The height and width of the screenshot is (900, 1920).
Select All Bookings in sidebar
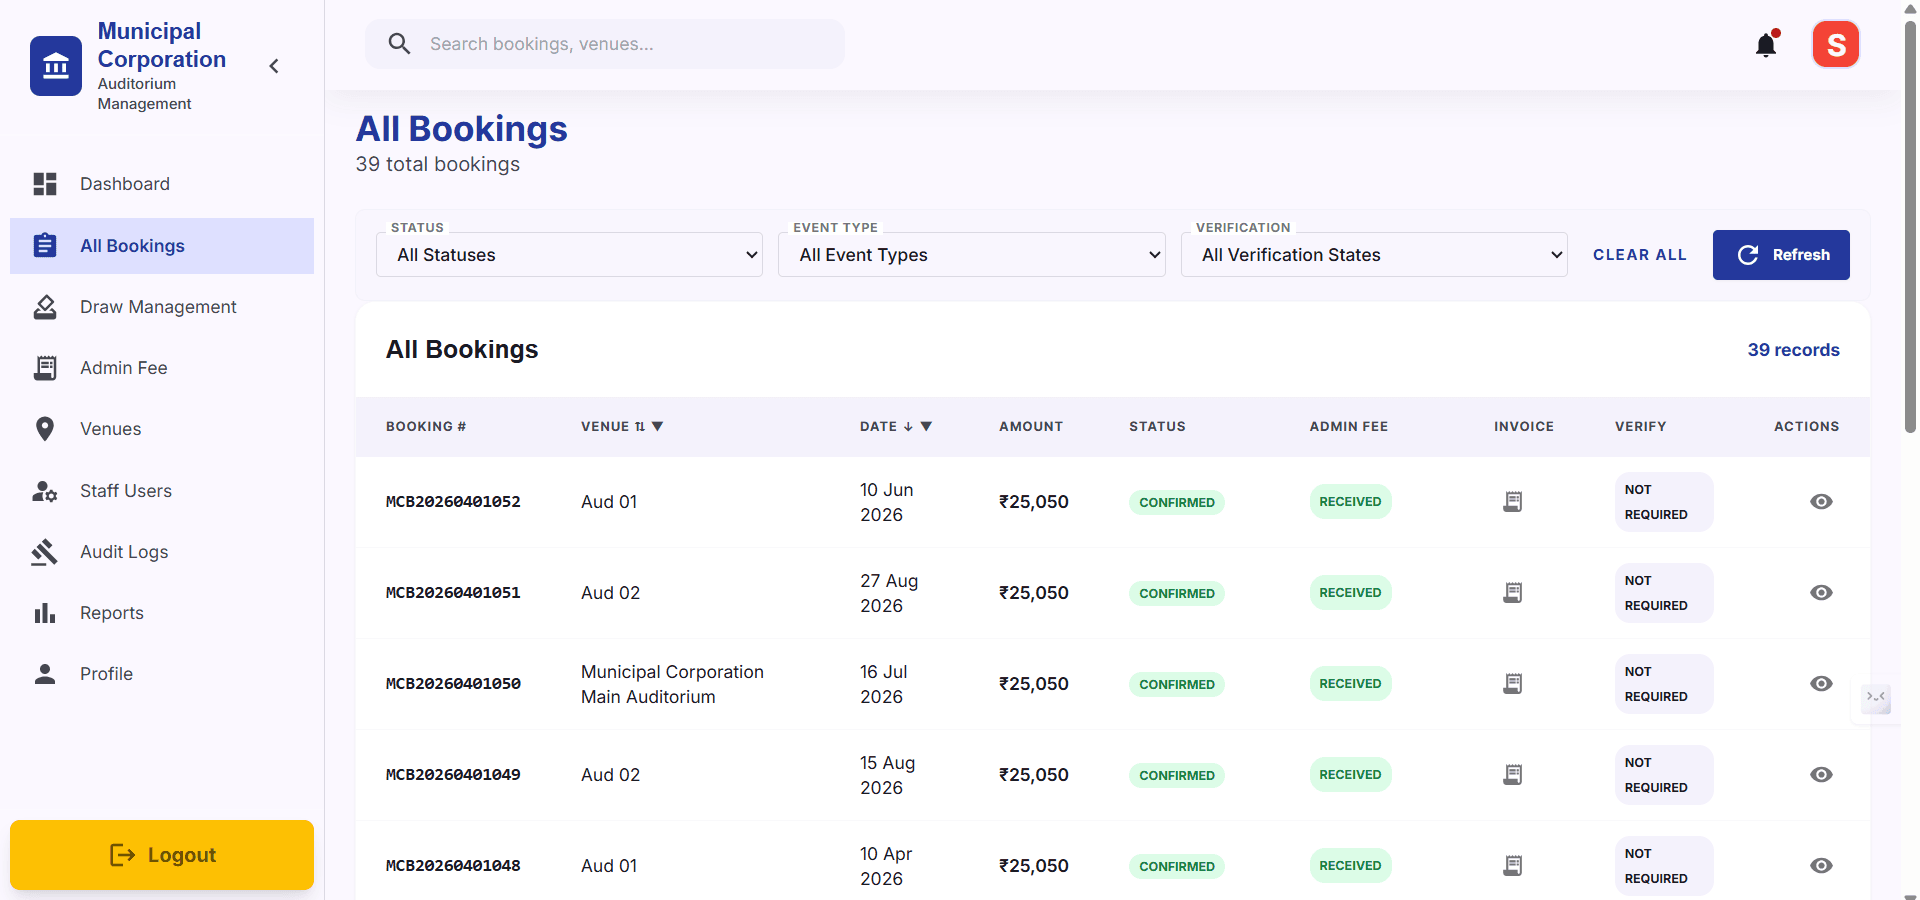[x=162, y=246]
